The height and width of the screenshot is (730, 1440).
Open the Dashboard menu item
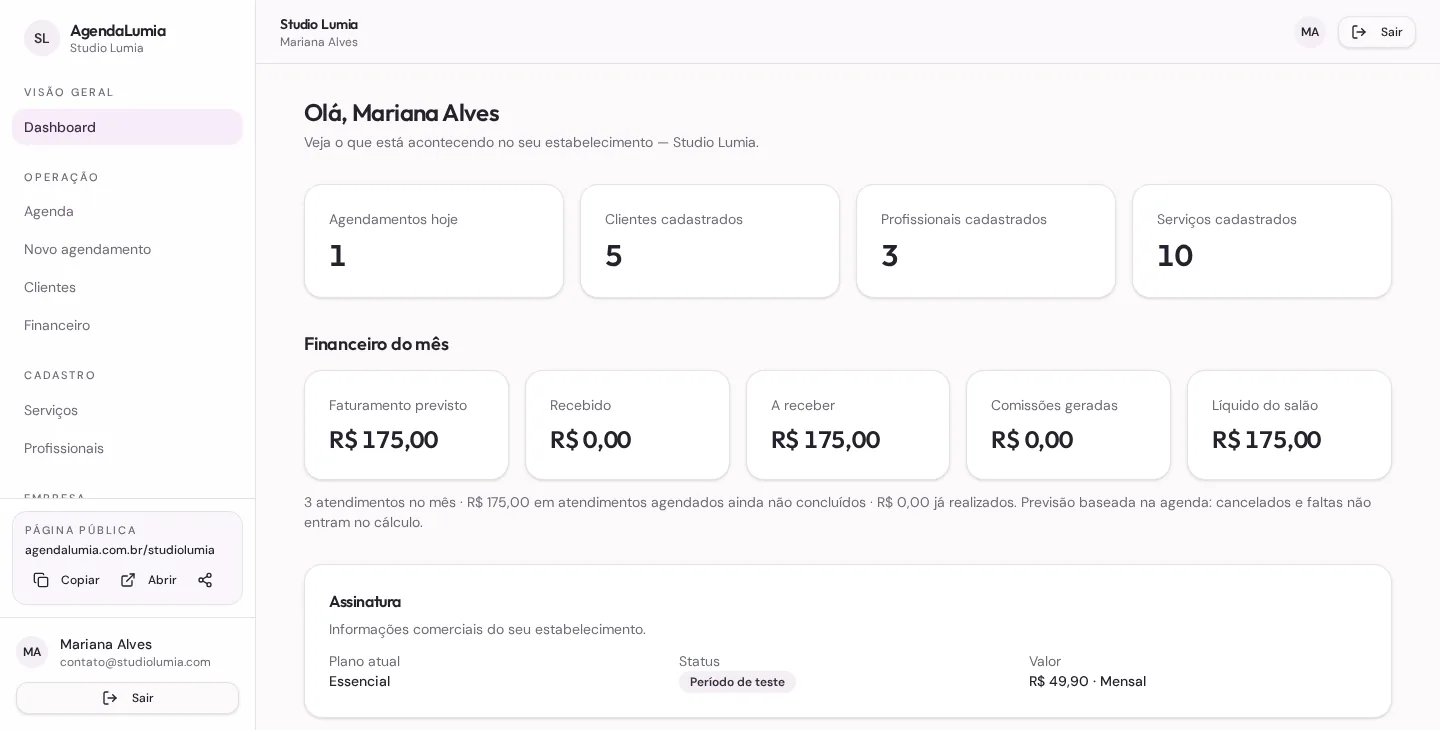(127, 127)
